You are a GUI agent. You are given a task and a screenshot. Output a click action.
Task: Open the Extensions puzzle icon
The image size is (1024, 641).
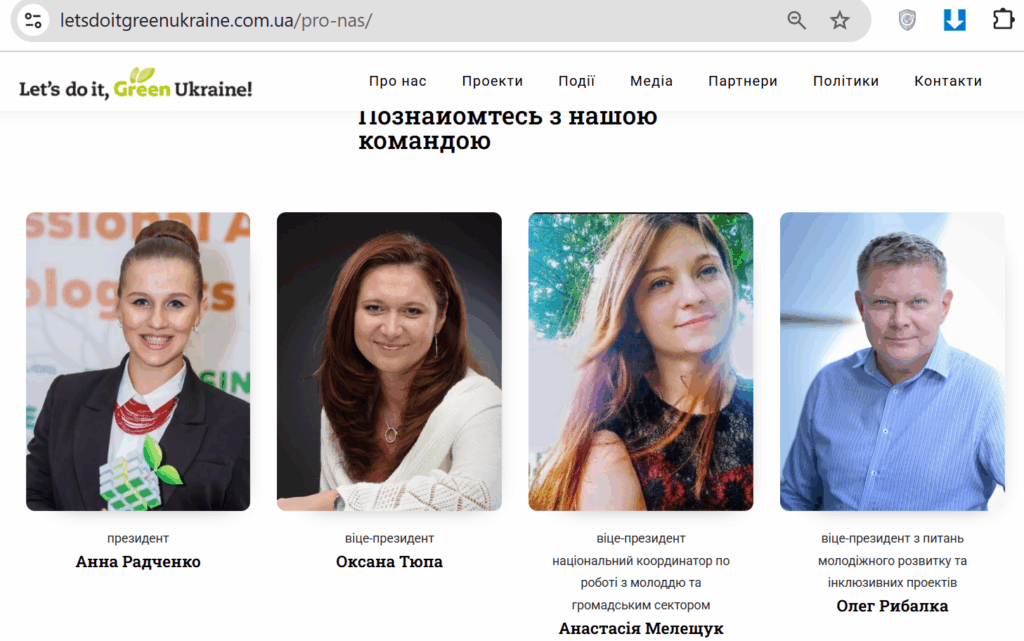[1003, 20]
